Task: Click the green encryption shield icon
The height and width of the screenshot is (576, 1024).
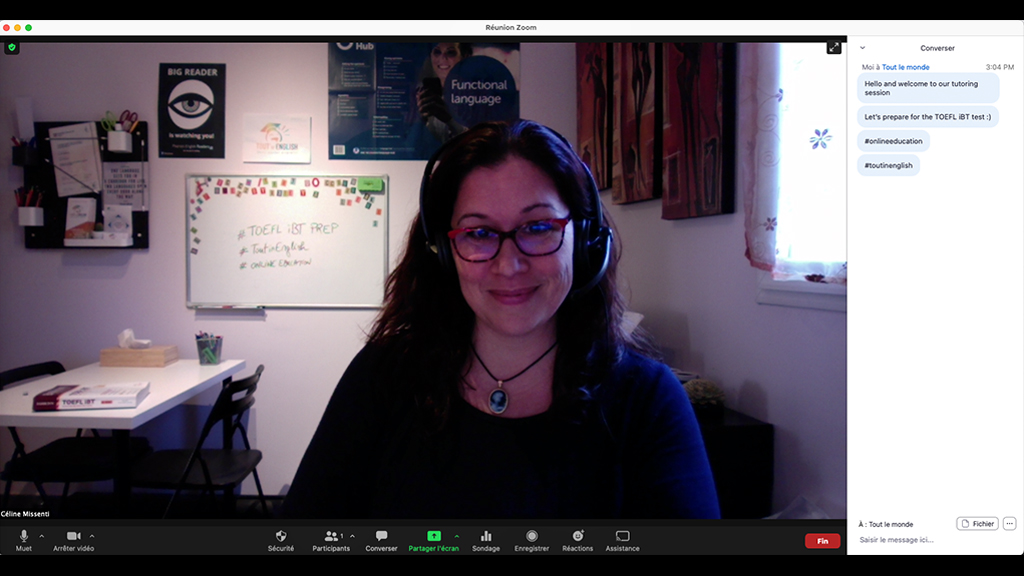Action: (x=12, y=48)
